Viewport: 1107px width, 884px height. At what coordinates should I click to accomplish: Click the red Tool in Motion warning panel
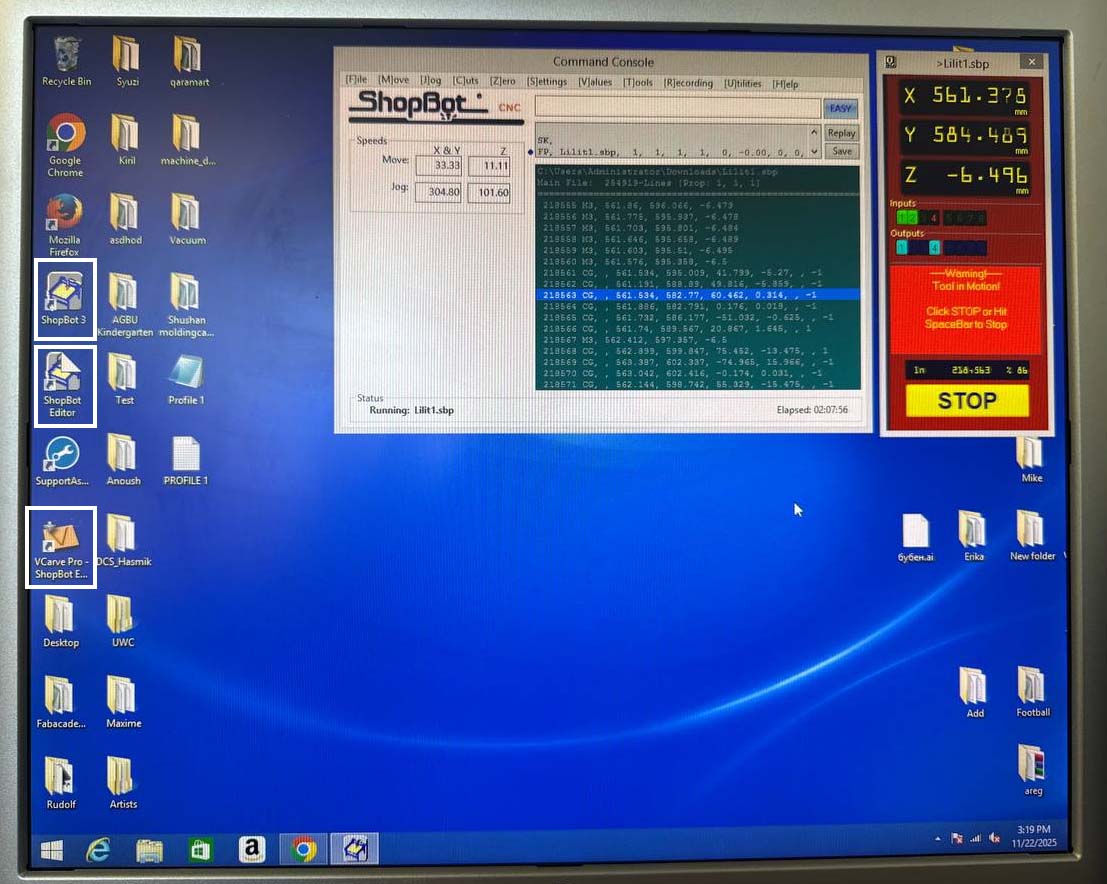(965, 308)
